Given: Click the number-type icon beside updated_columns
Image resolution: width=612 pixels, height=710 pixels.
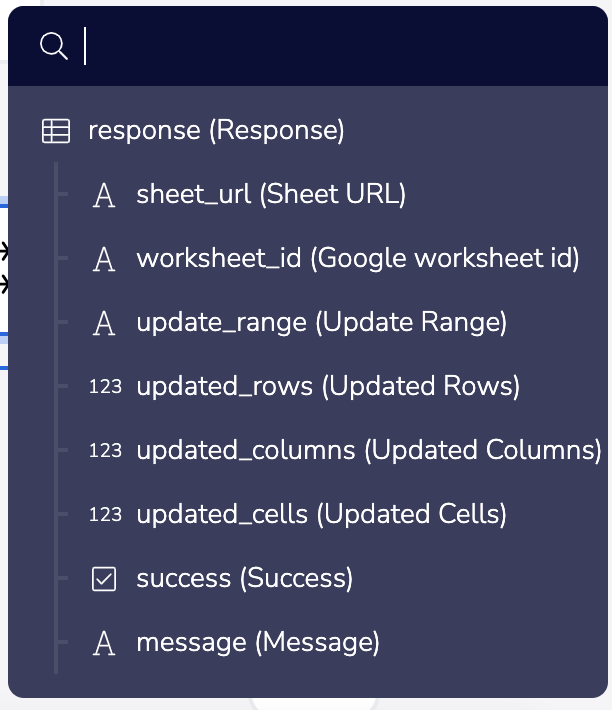Looking at the screenshot, I should (x=105, y=451).
